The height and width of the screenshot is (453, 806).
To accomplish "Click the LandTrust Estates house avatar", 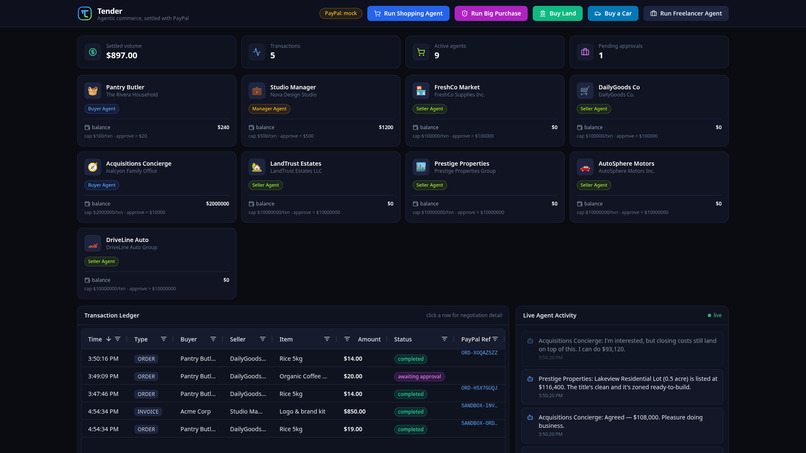I will click(257, 167).
